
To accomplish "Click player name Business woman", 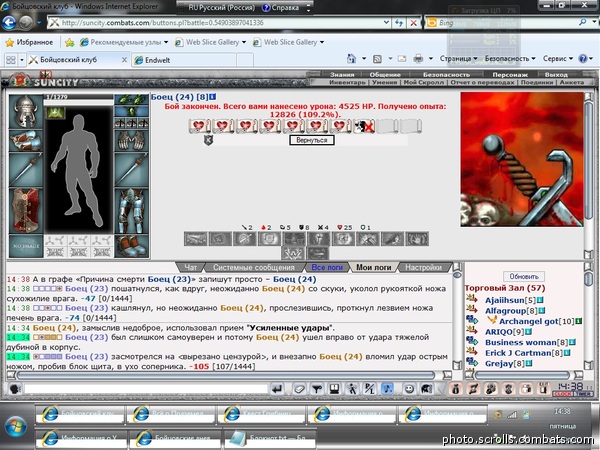I will [521, 342].
